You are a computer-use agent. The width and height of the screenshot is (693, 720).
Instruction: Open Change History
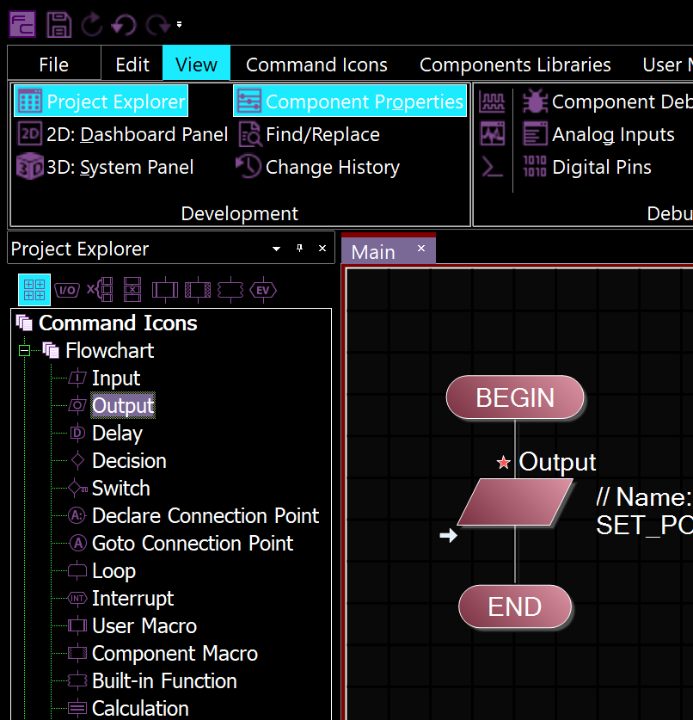[318, 167]
